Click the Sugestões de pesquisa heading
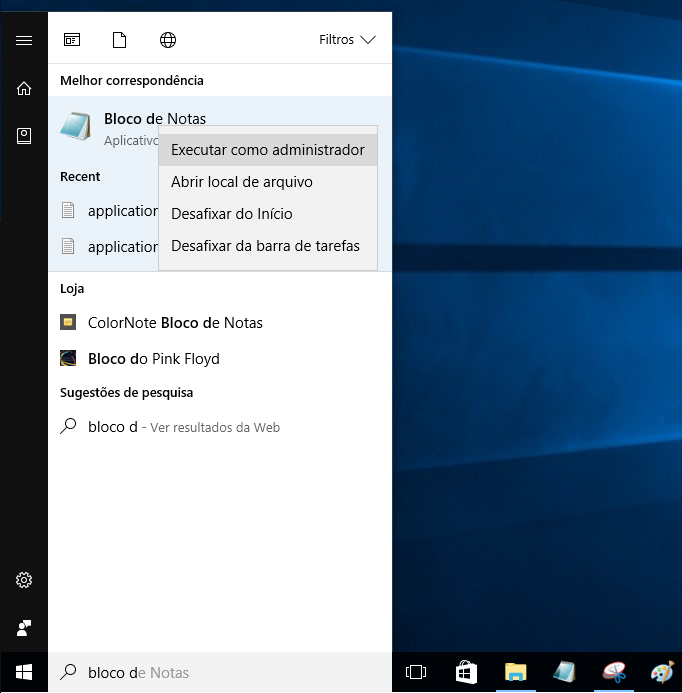 [126, 392]
